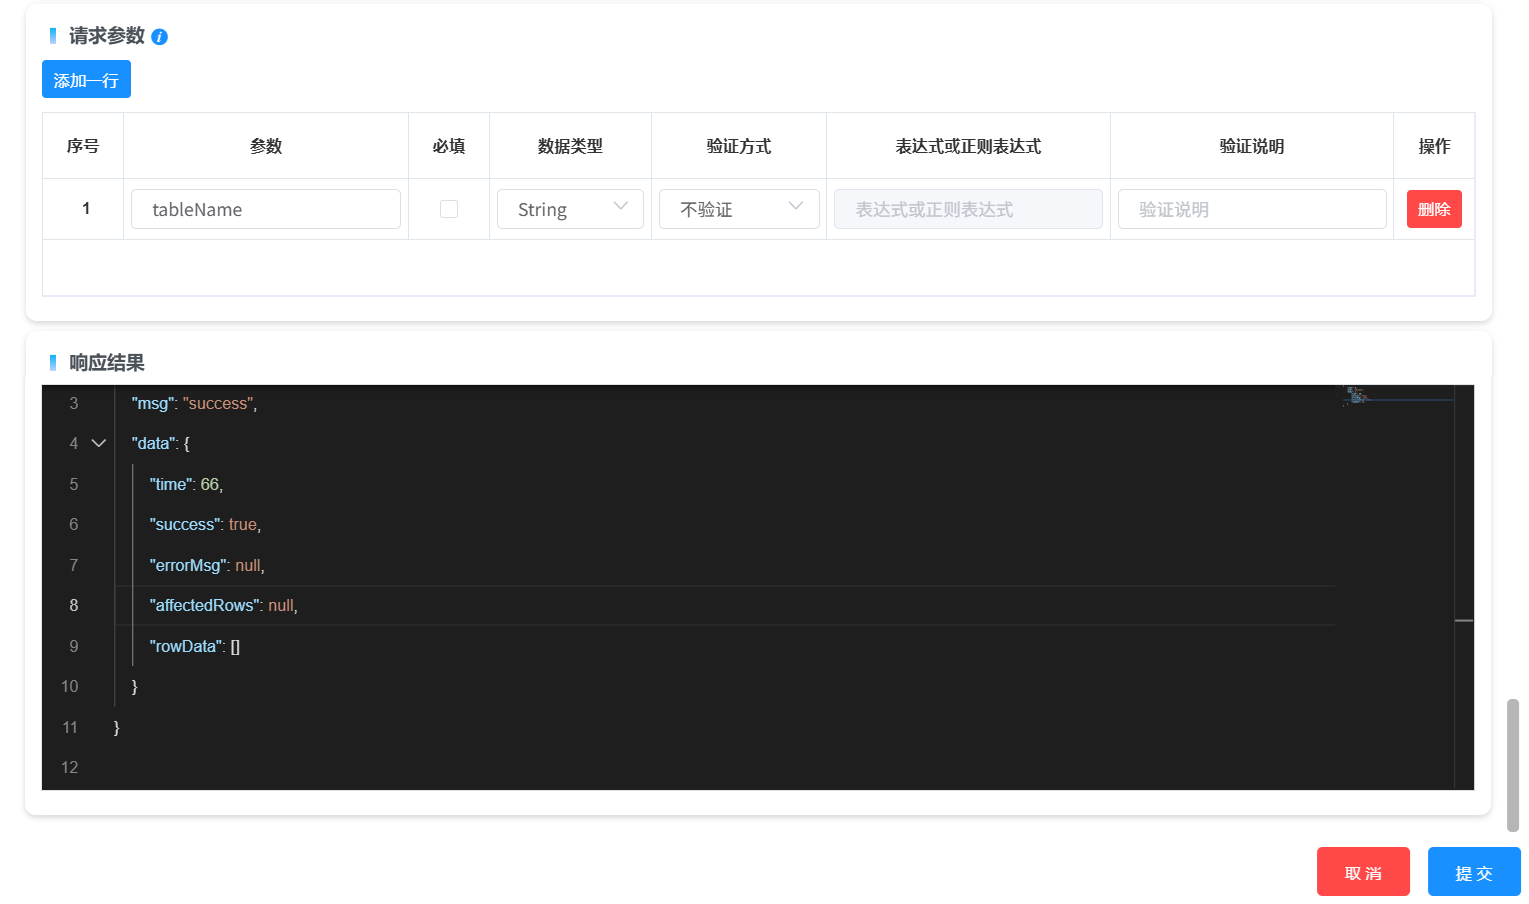The image size is (1529, 904).
Task: Click line number 8 in the editor gutter
Action: [x=74, y=605]
